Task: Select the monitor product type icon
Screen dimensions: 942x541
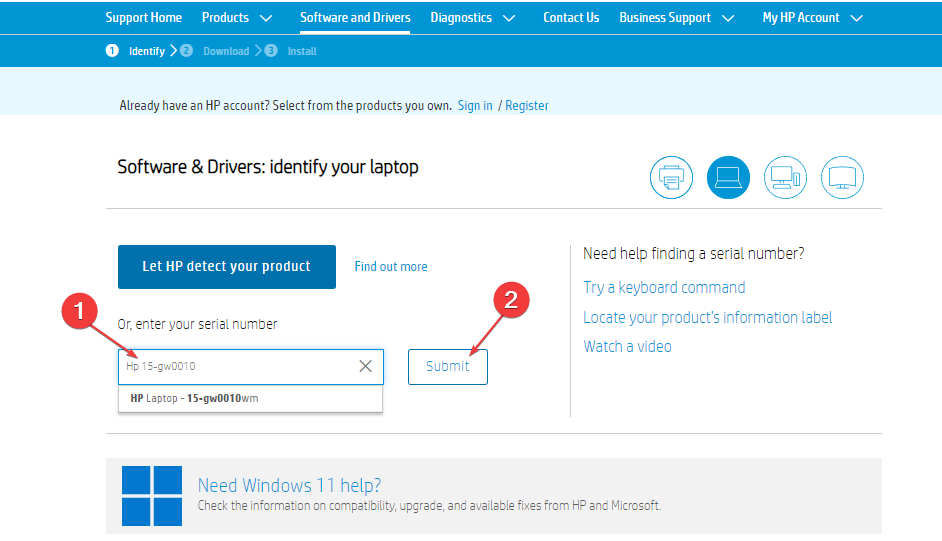Action: pos(842,178)
